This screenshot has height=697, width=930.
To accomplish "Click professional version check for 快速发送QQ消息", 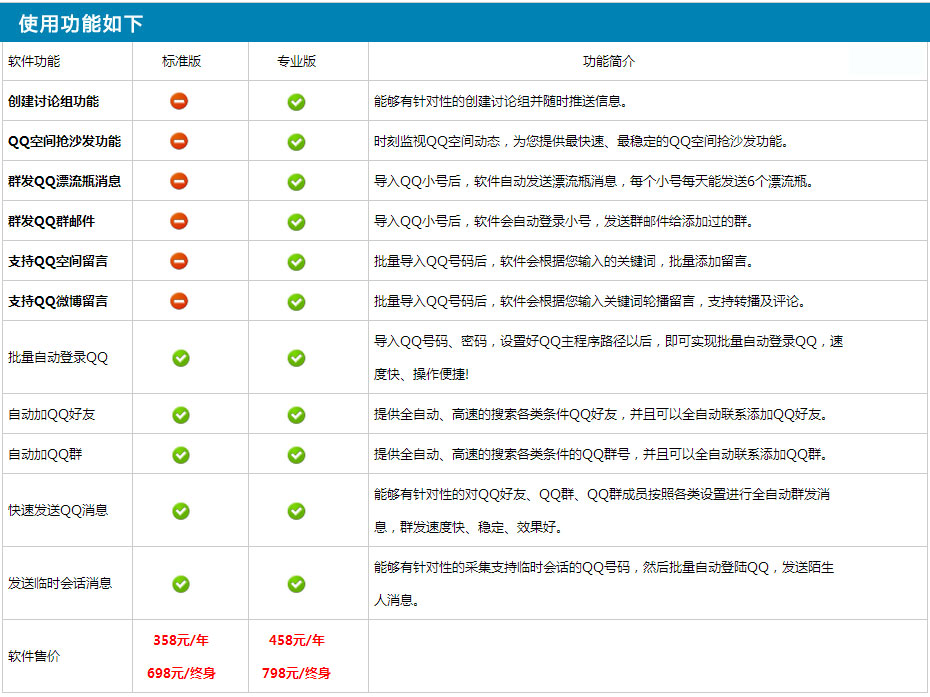I will pyautogui.click(x=297, y=511).
